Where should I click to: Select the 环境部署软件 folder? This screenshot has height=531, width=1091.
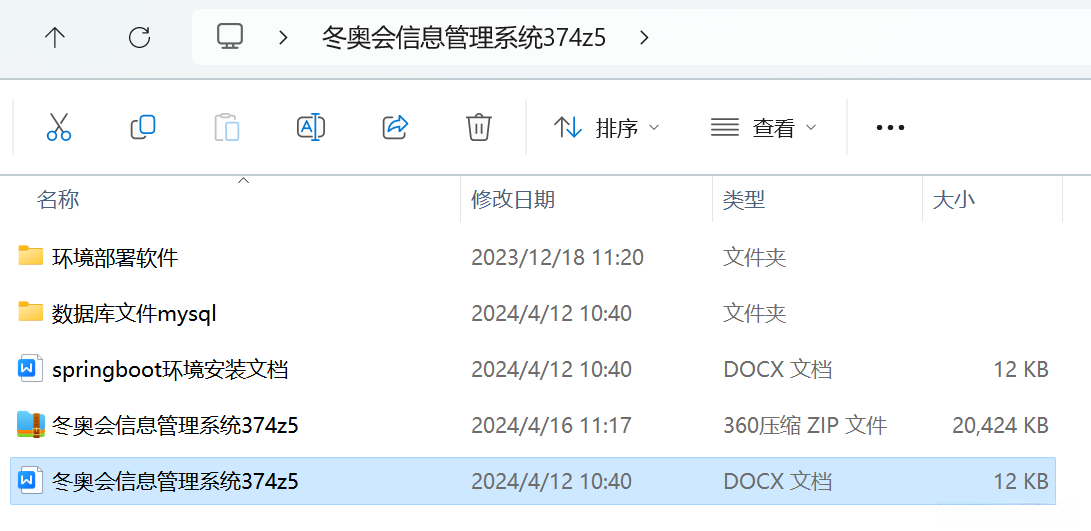(115, 258)
